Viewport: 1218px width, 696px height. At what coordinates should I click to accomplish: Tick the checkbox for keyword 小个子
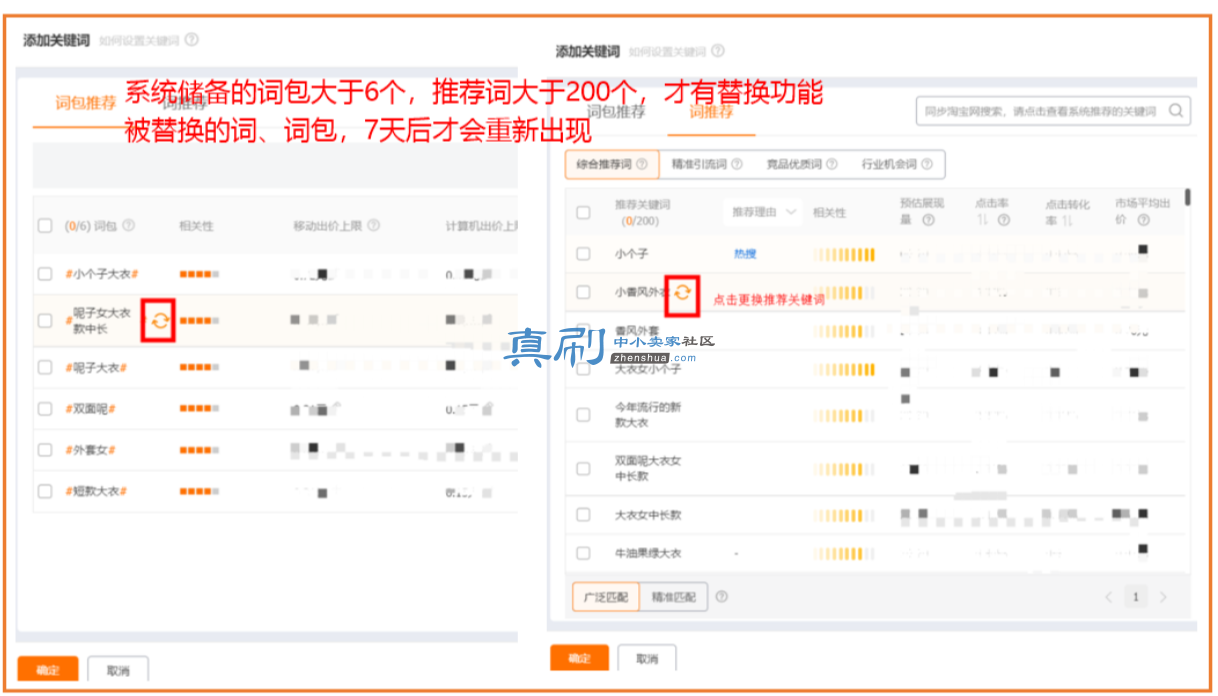click(x=583, y=254)
